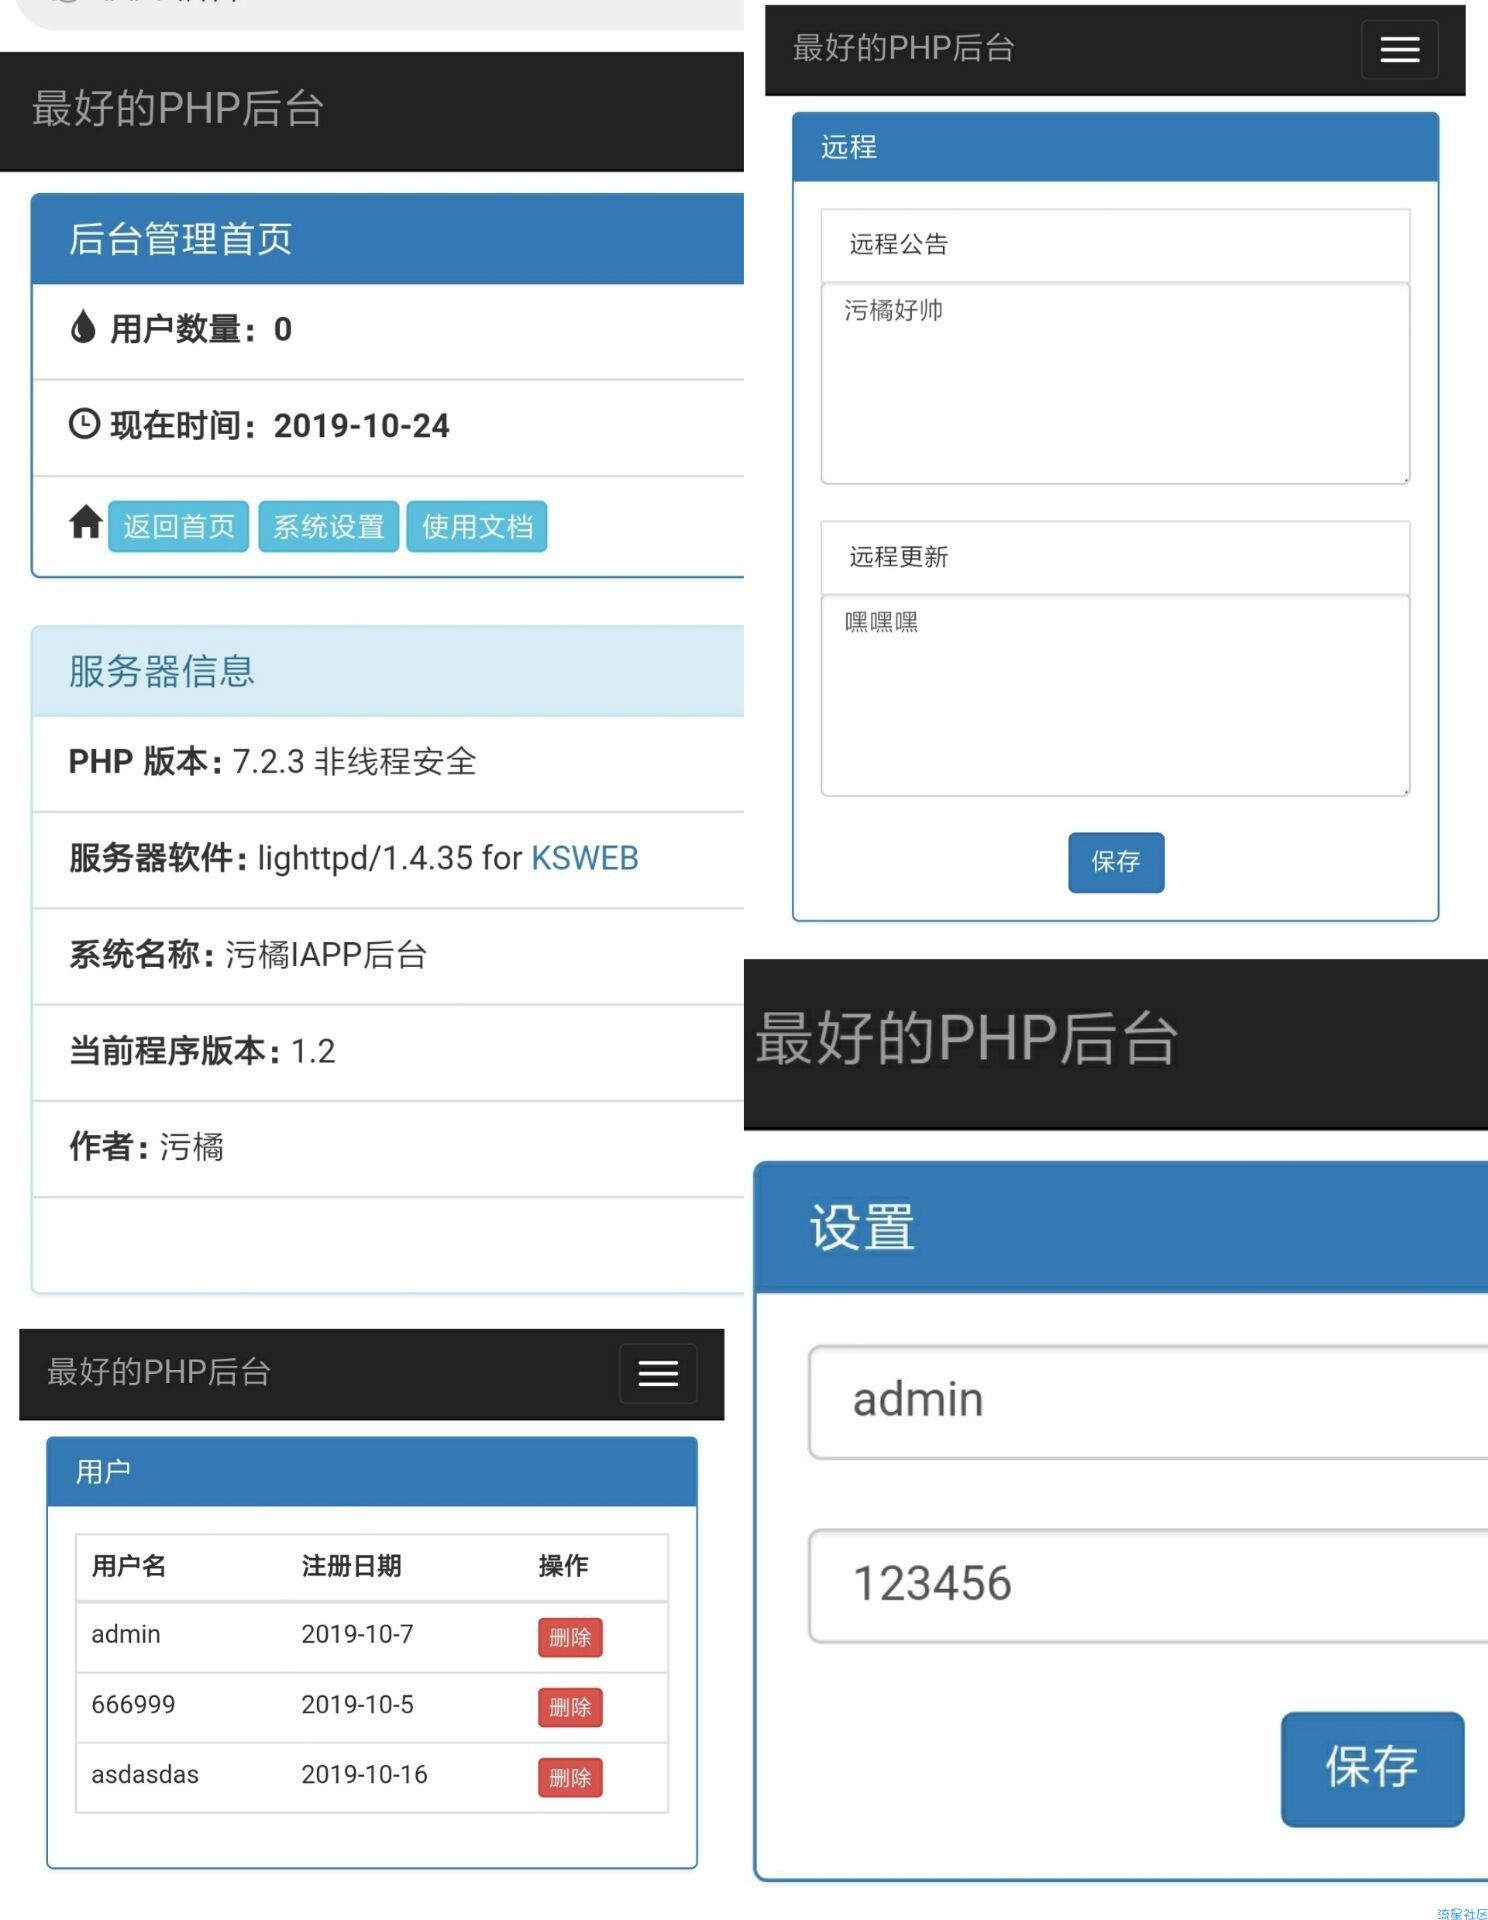Click the 远程 panel heading
This screenshot has width=1488, height=1920.
pos(1115,148)
